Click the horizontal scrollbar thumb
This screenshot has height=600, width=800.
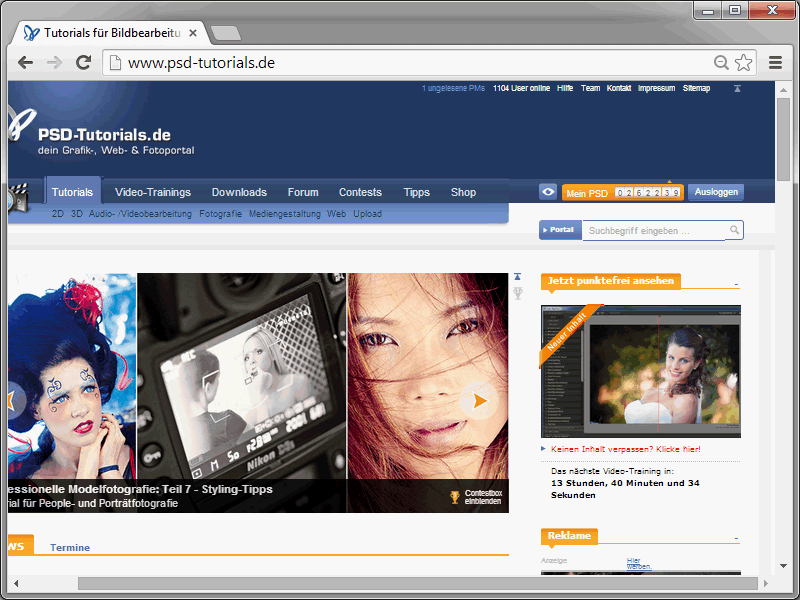click(x=417, y=583)
